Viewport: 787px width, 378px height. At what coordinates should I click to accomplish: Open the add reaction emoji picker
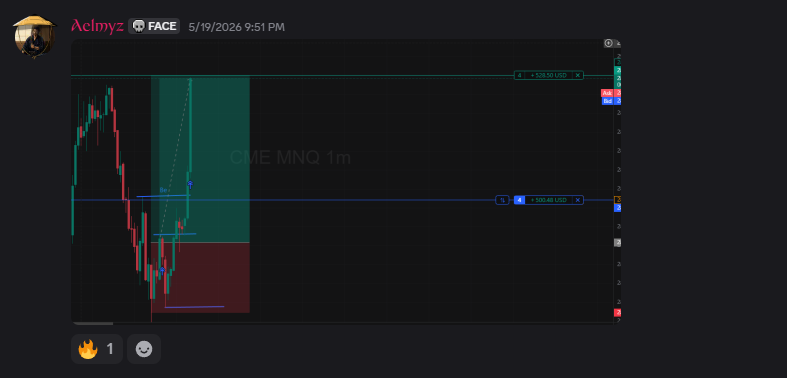click(x=144, y=349)
